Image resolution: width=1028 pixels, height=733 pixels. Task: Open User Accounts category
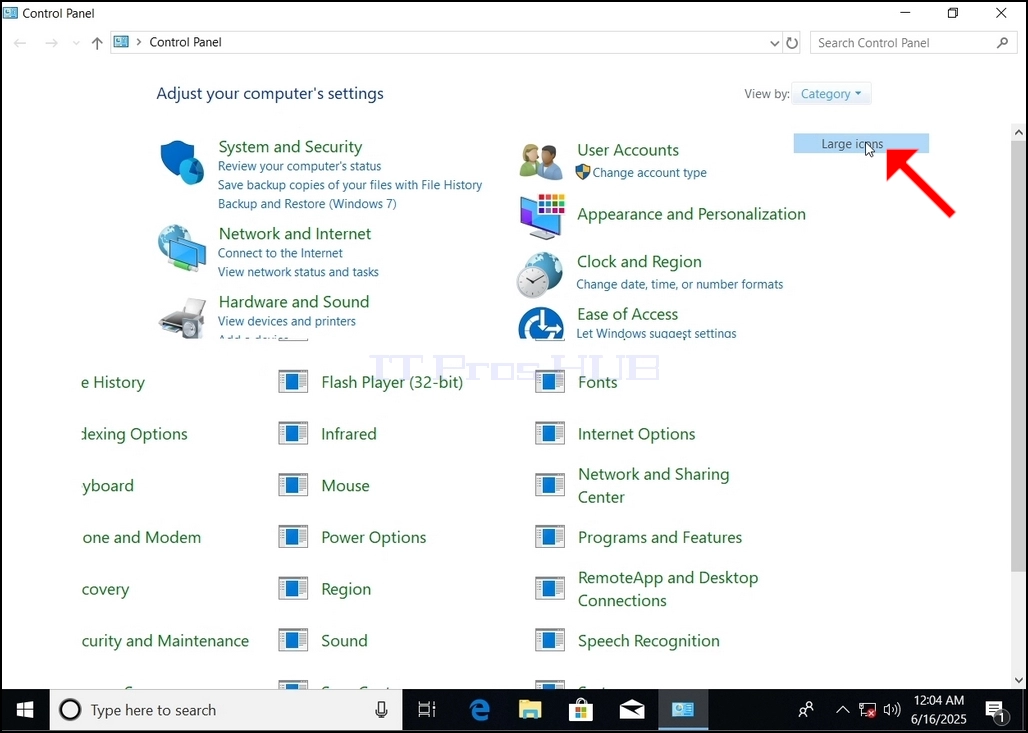[x=627, y=150]
